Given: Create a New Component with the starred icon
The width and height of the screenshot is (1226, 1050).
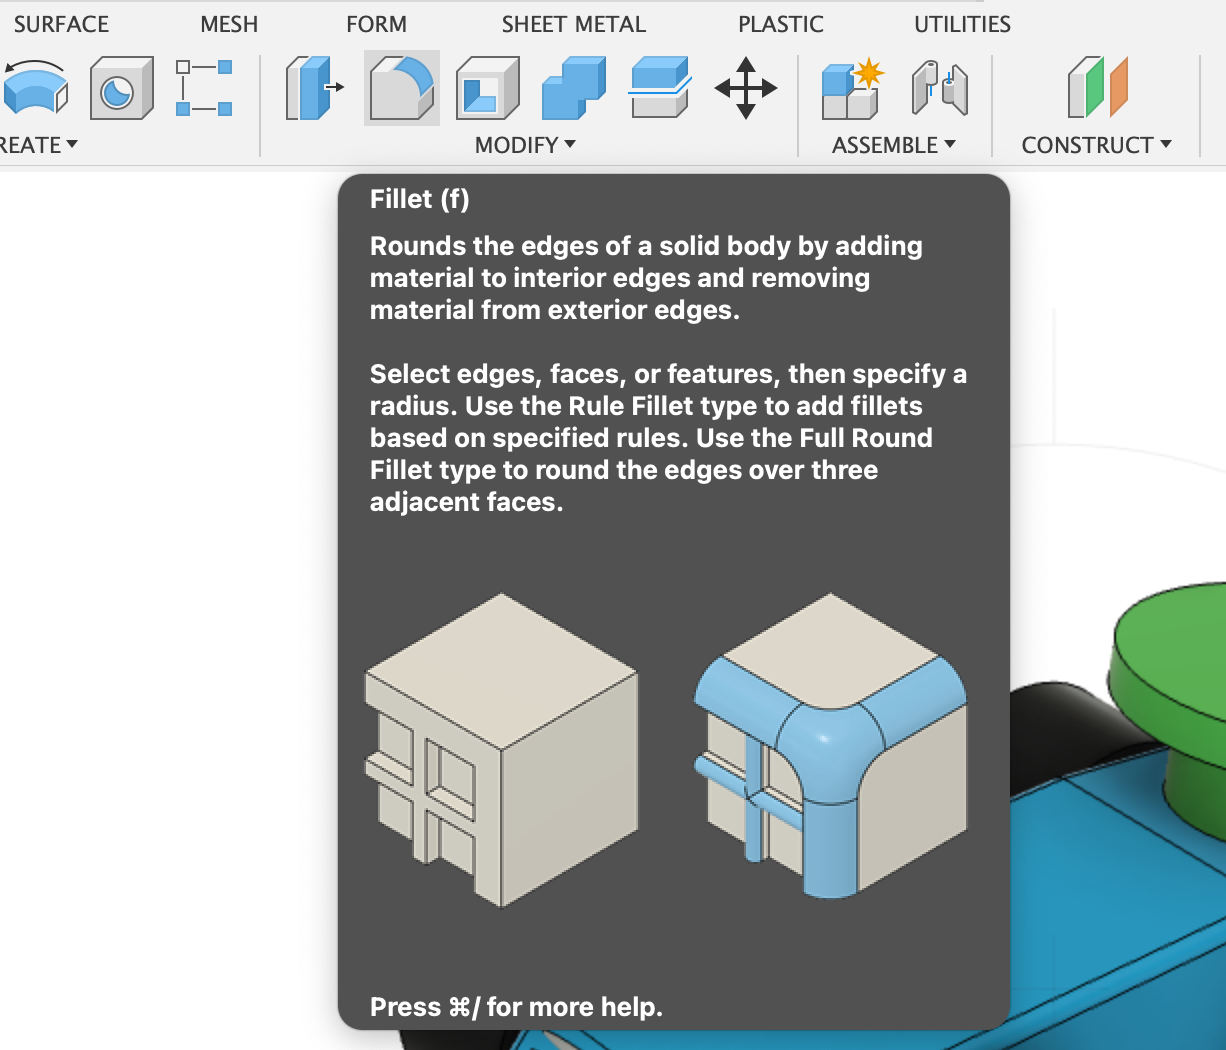Looking at the screenshot, I should 851,88.
